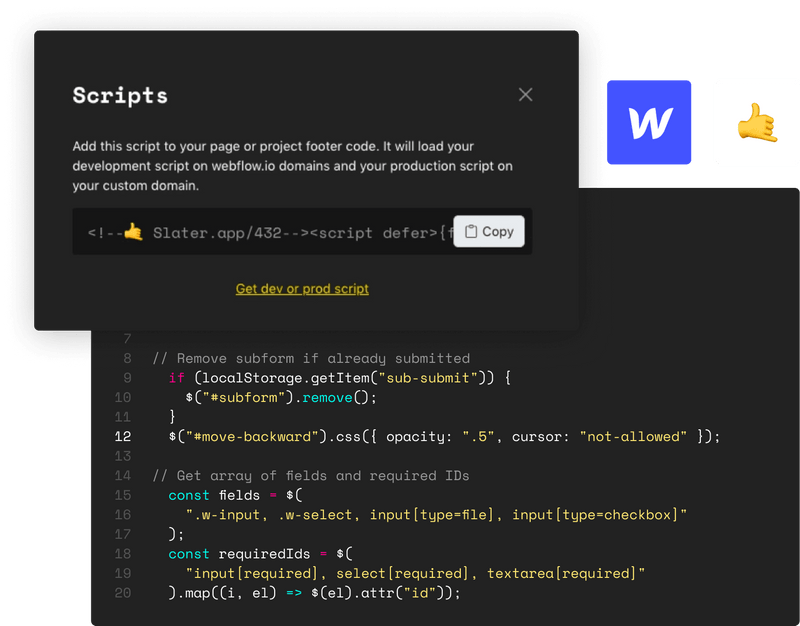Close the Scripts dialog with the X

pyautogui.click(x=525, y=95)
